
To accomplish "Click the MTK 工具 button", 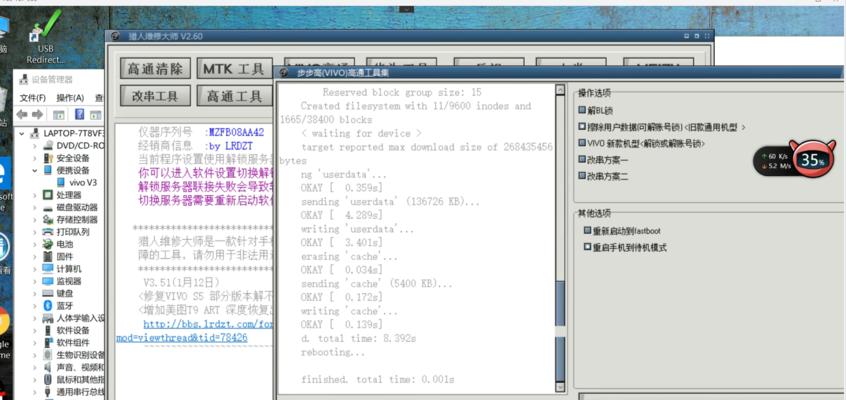I will click(x=235, y=69).
